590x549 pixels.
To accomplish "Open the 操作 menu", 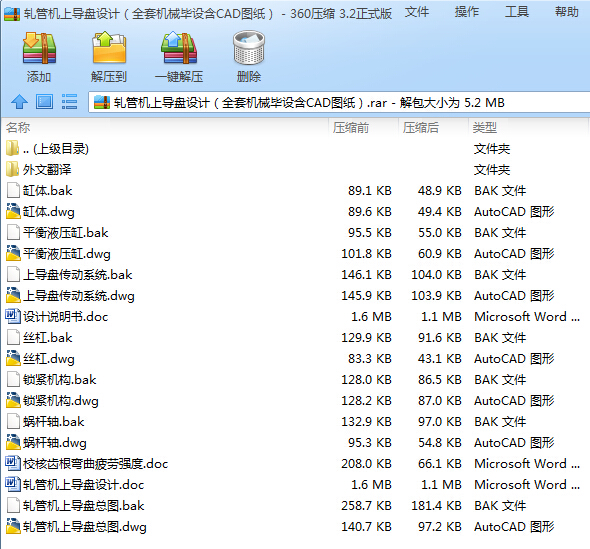I will tap(467, 12).
